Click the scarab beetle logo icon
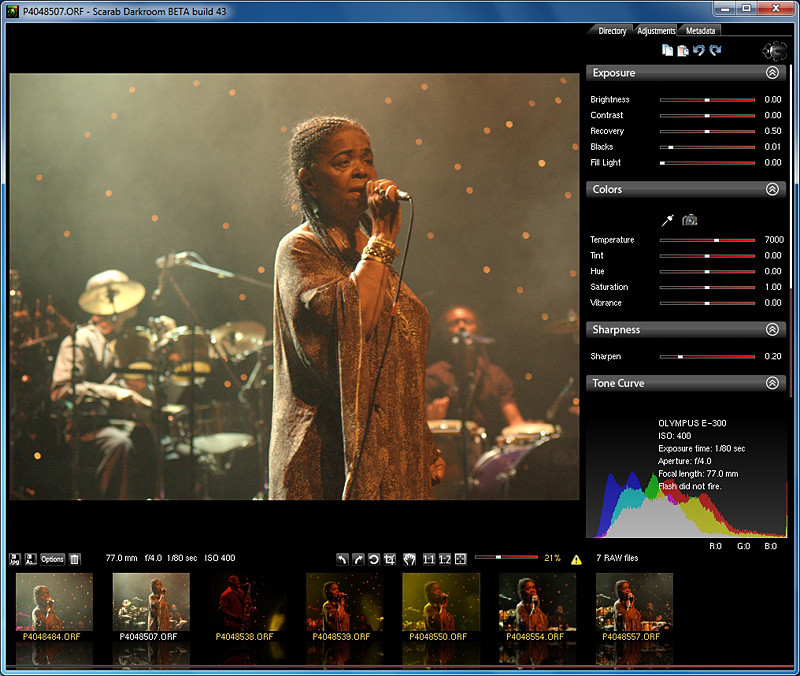This screenshot has width=800, height=676. 774,51
